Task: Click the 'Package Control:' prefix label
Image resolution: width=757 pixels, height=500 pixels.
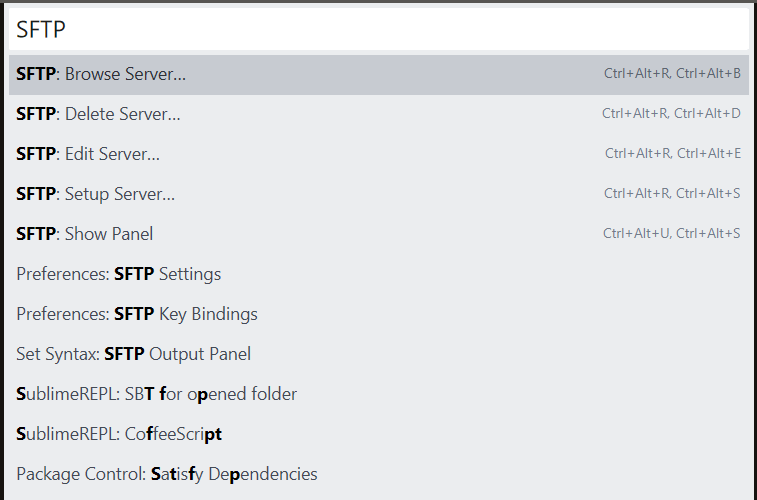Action: [x=80, y=474]
